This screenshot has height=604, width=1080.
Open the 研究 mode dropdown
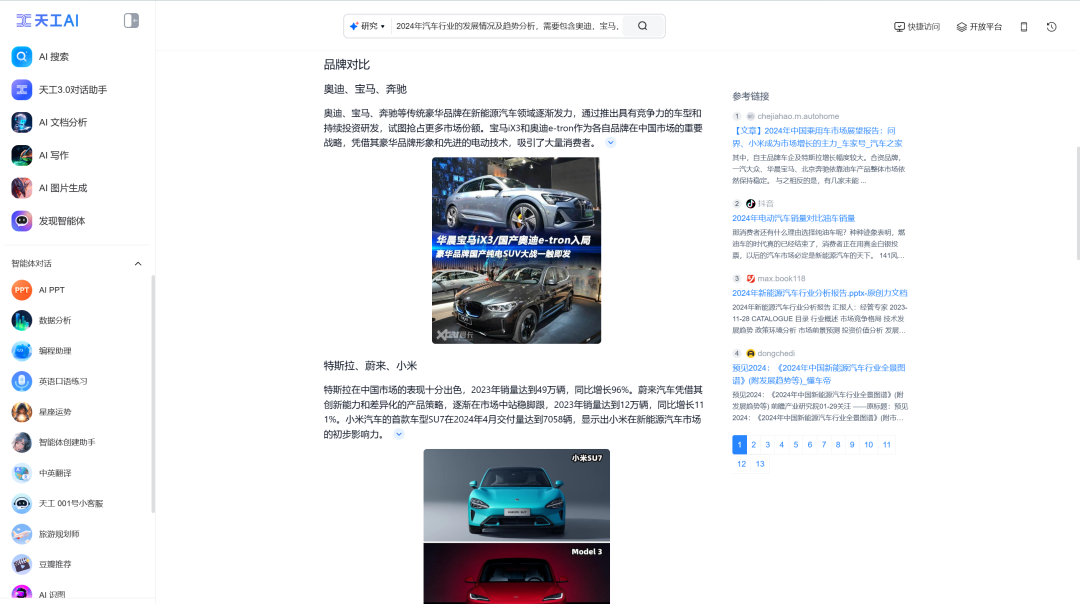[367, 26]
